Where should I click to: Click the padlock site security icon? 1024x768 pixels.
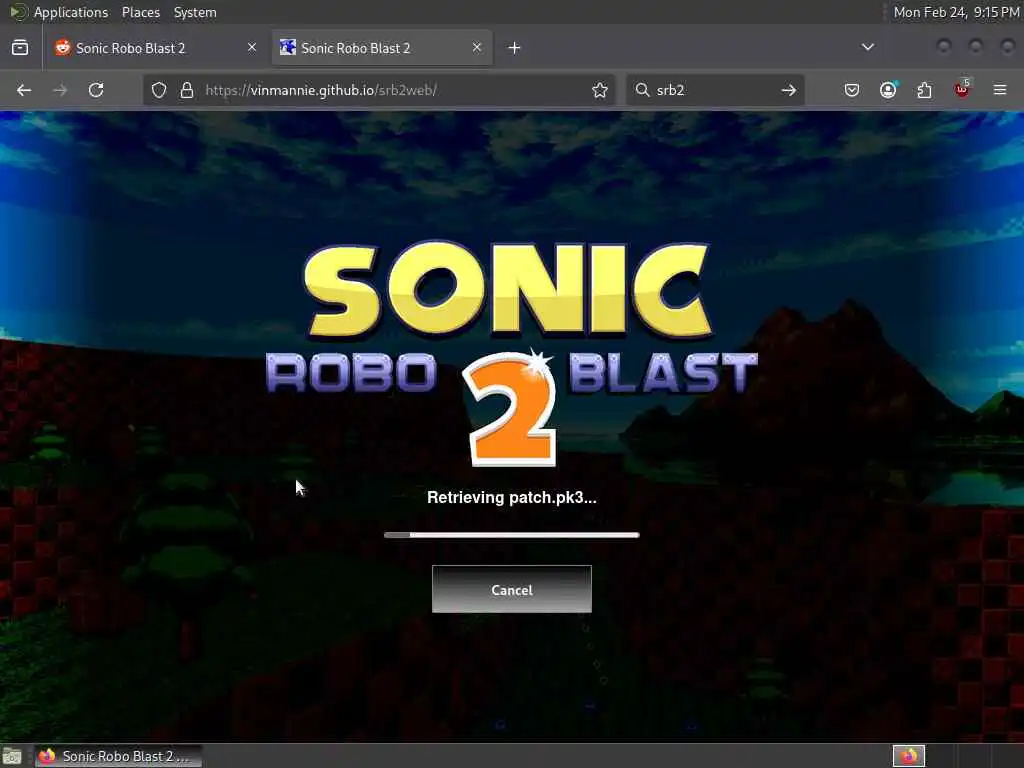(x=187, y=90)
